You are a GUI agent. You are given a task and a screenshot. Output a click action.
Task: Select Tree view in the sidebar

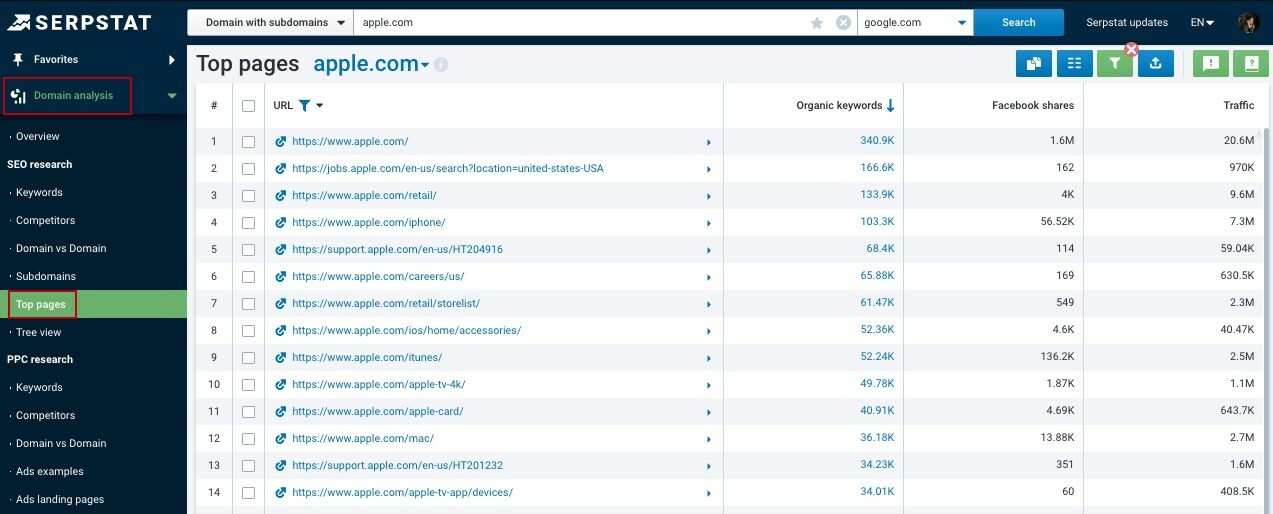tap(38, 332)
